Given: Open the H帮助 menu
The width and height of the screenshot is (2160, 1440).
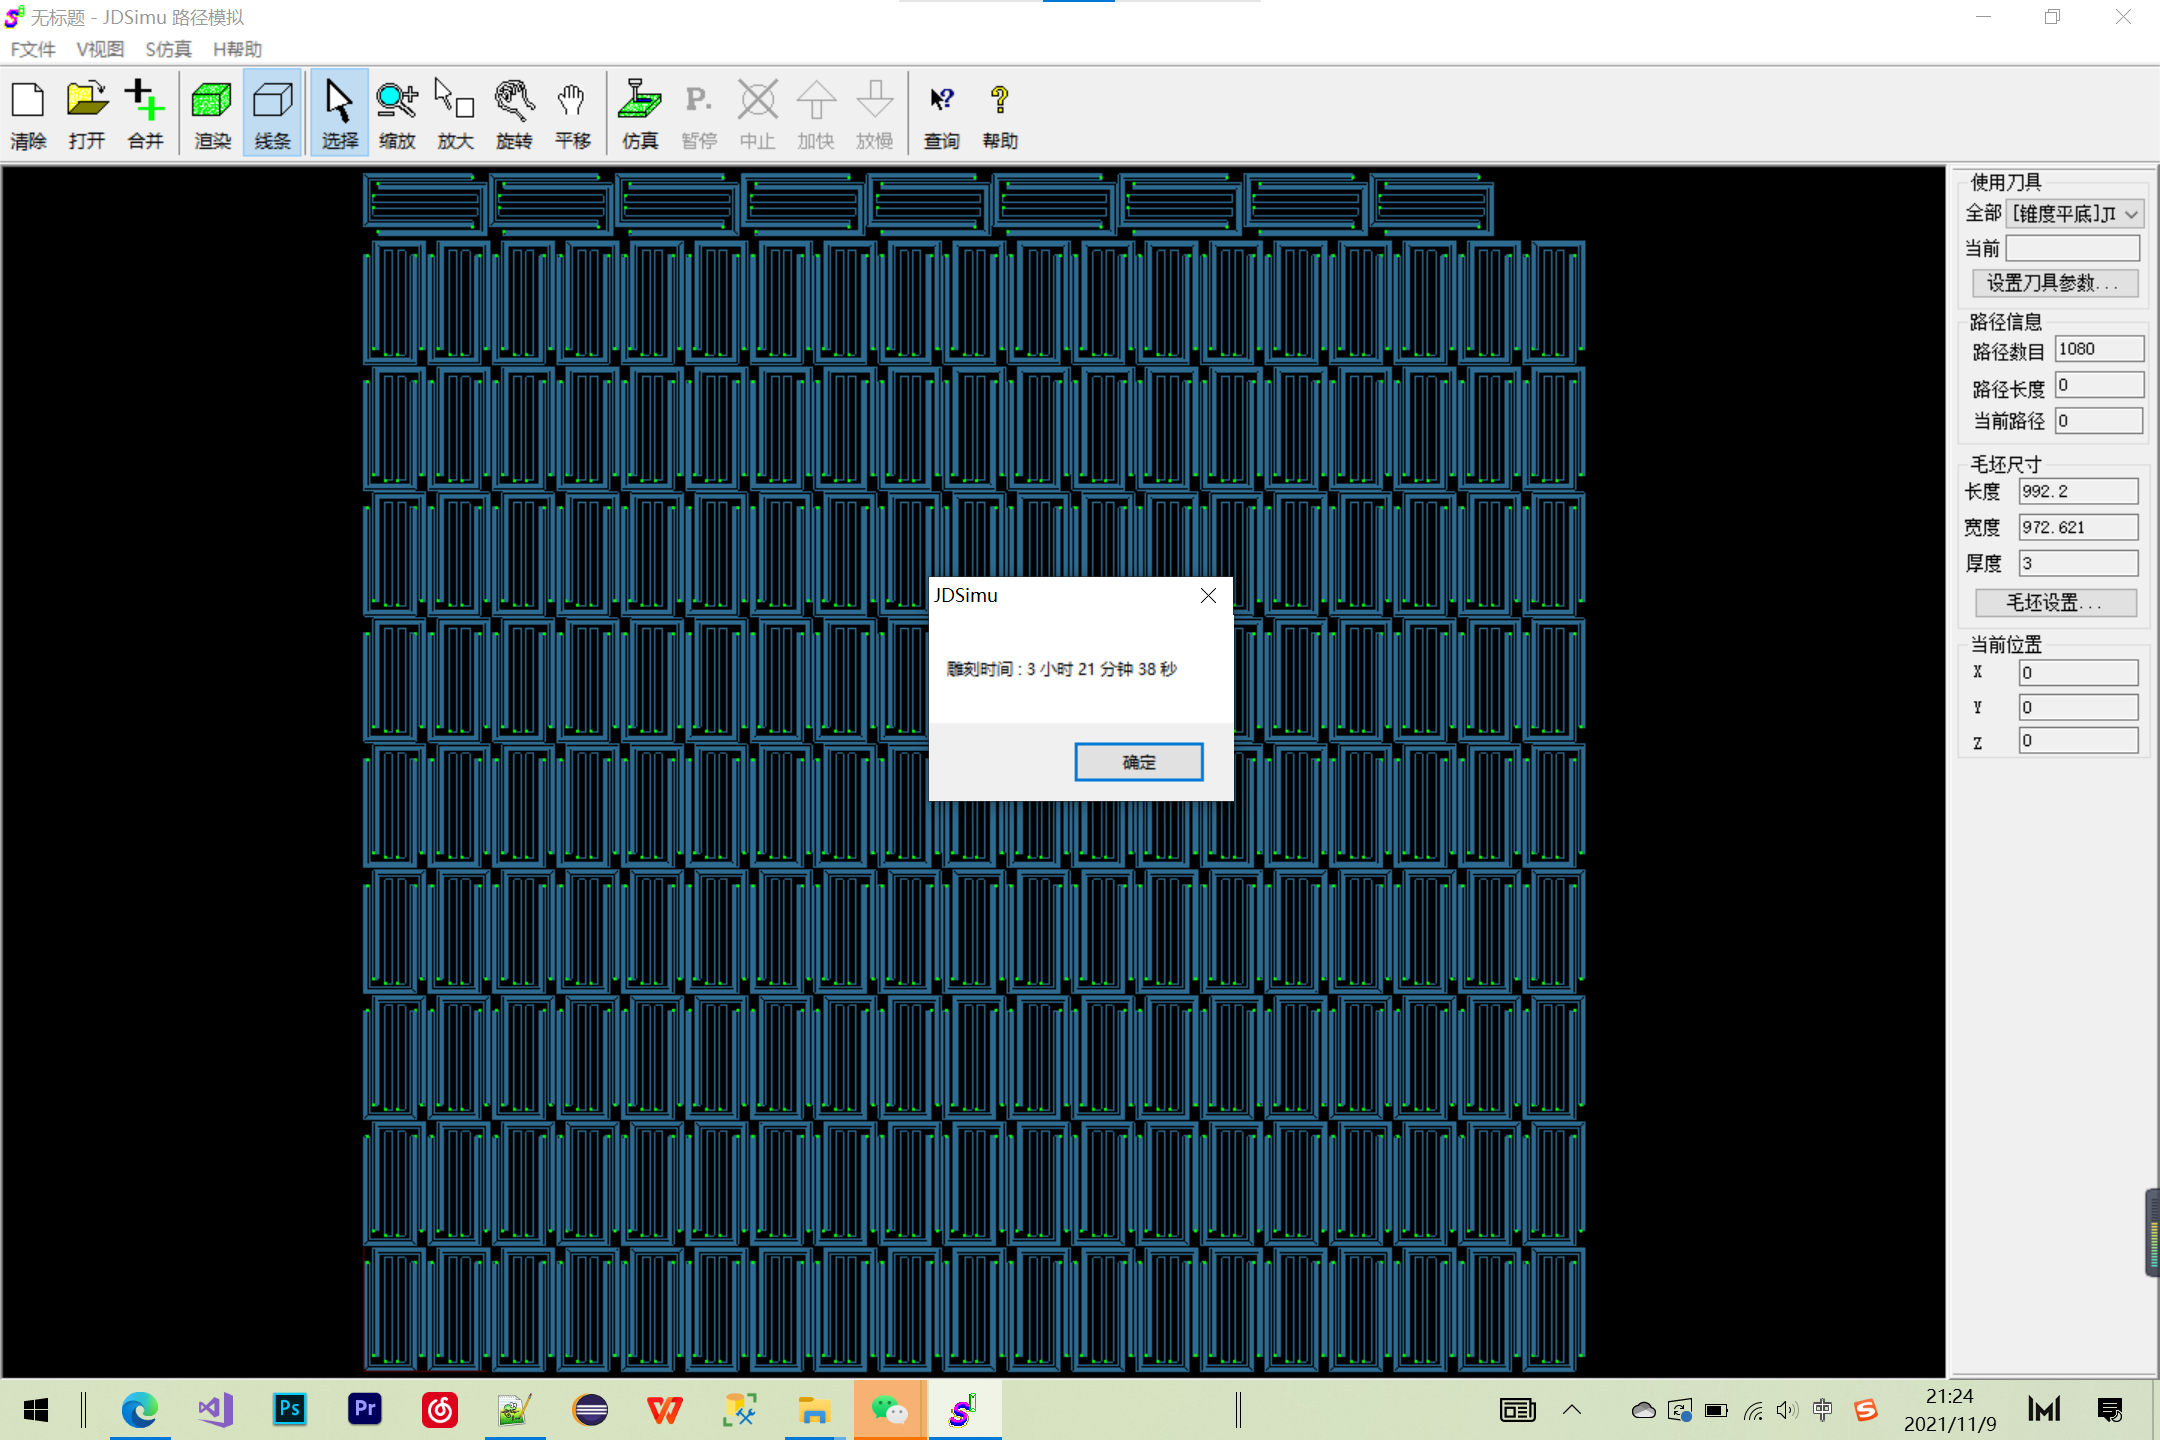Looking at the screenshot, I should [237, 49].
